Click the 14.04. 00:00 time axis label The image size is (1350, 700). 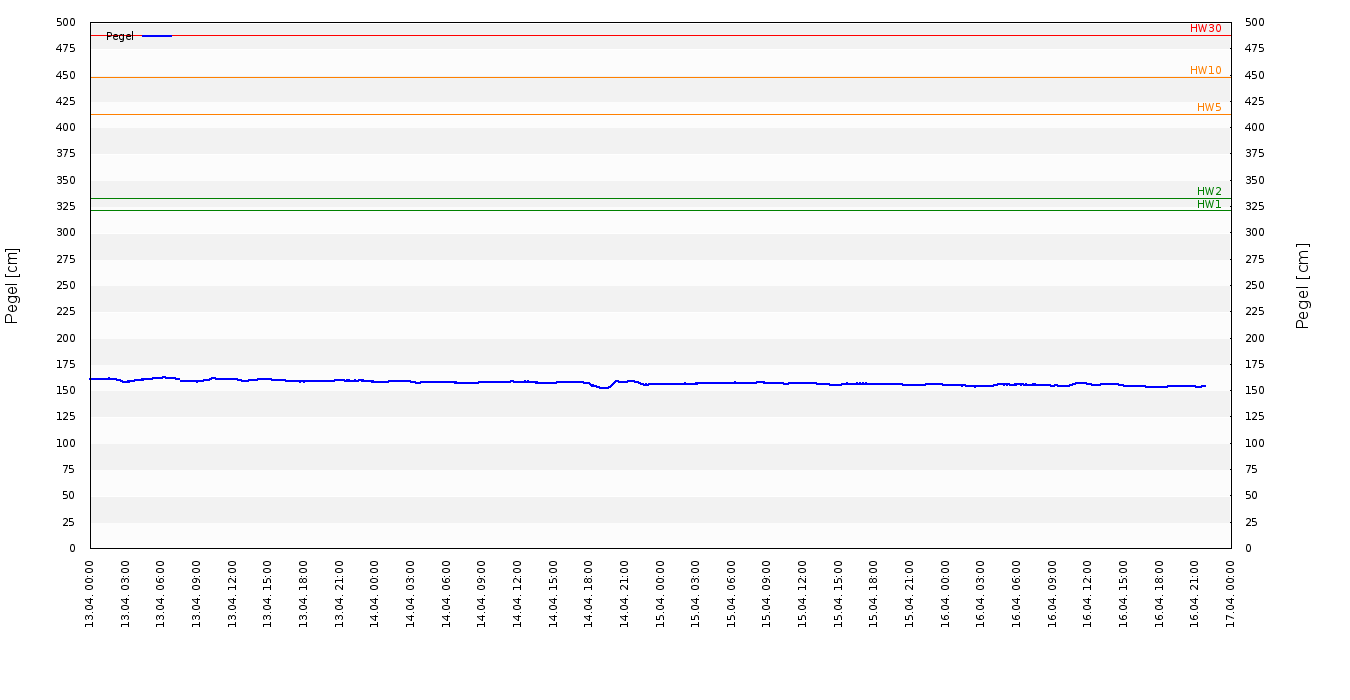375,594
